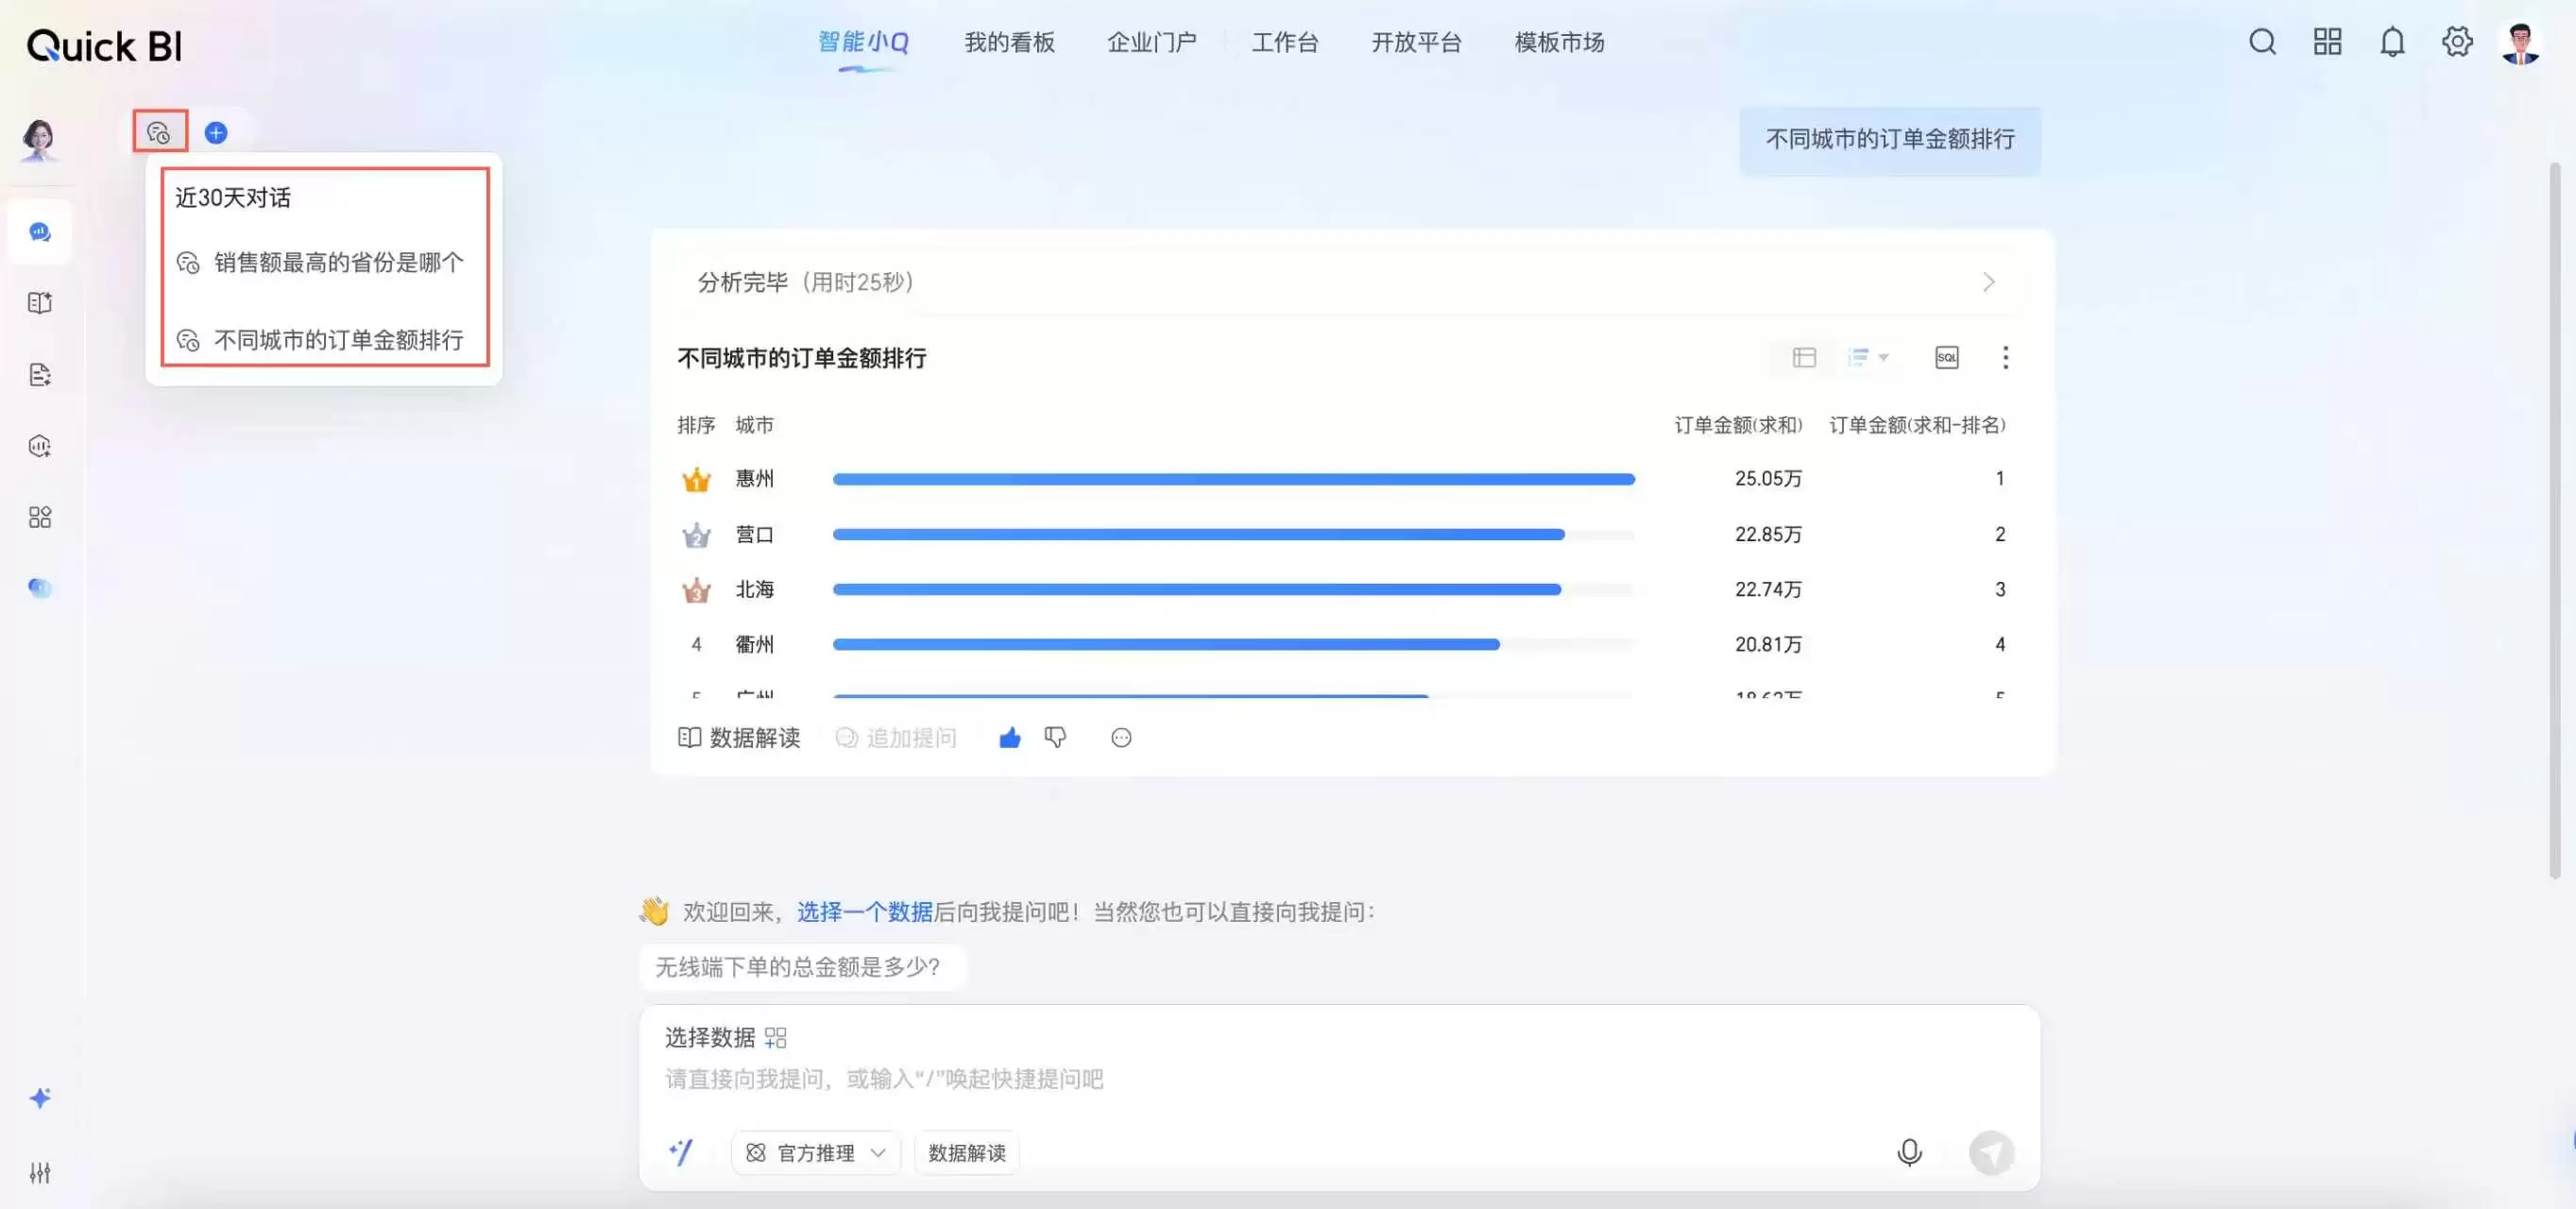Open the conversation history icon
Image resolution: width=2576 pixels, height=1209 pixels.
click(159, 132)
